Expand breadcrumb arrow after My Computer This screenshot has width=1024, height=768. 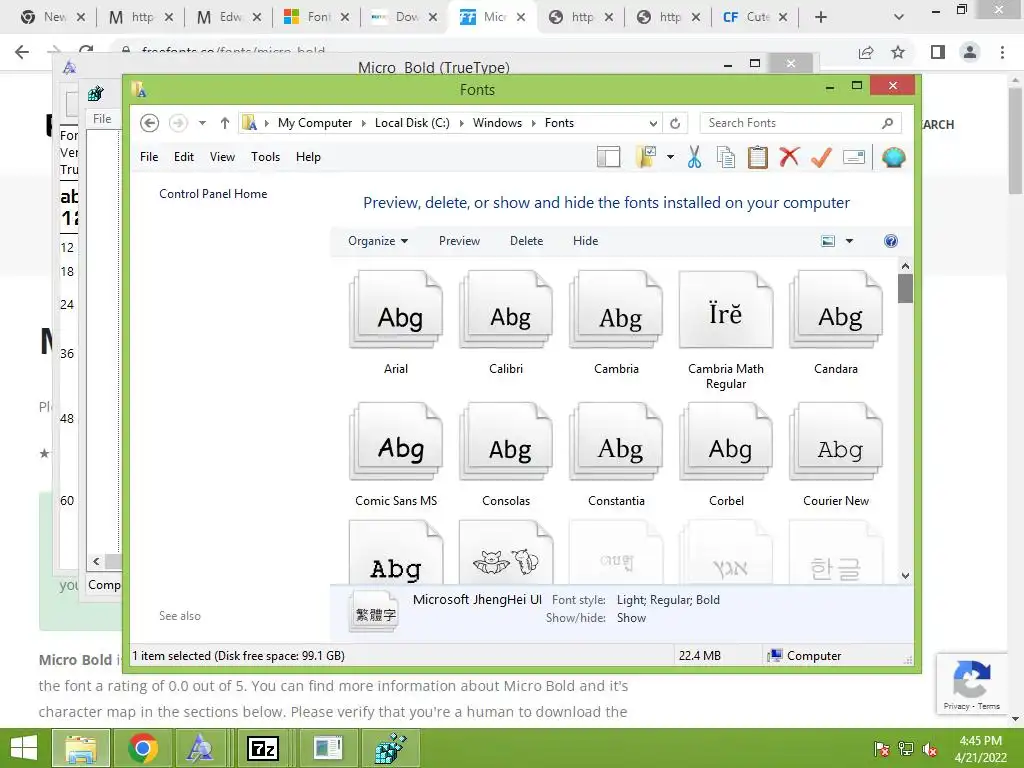pyautogui.click(x=364, y=123)
